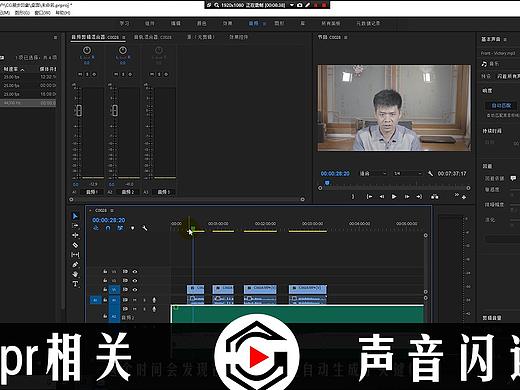The width and height of the screenshot is (520, 390).
Task: Toggle sync lock on V2 track
Action: click(125, 281)
